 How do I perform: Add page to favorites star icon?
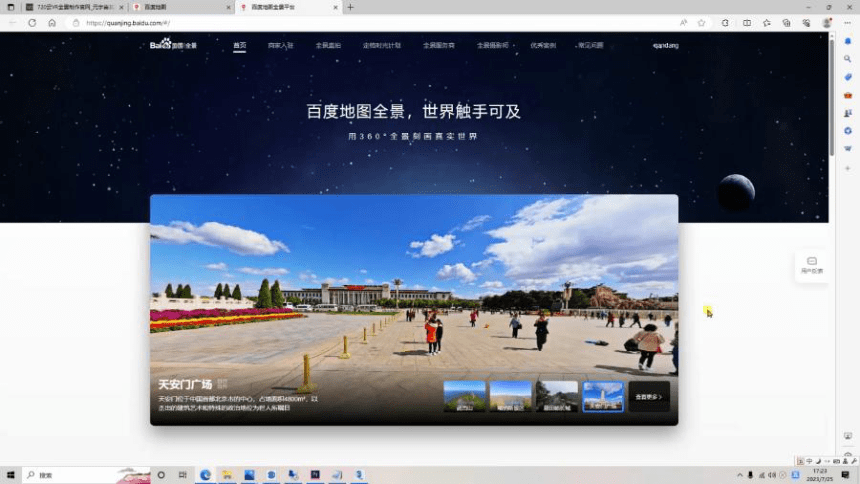[701, 23]
